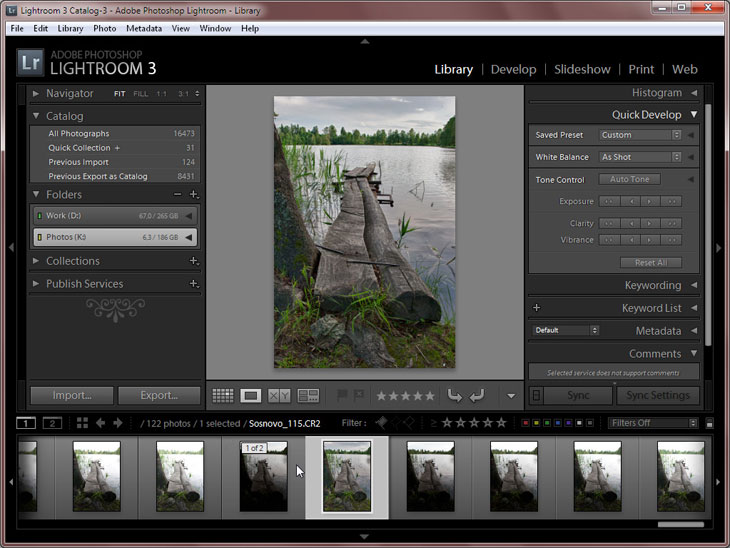Open the Saved Preset dropdown

pos(640,135)
